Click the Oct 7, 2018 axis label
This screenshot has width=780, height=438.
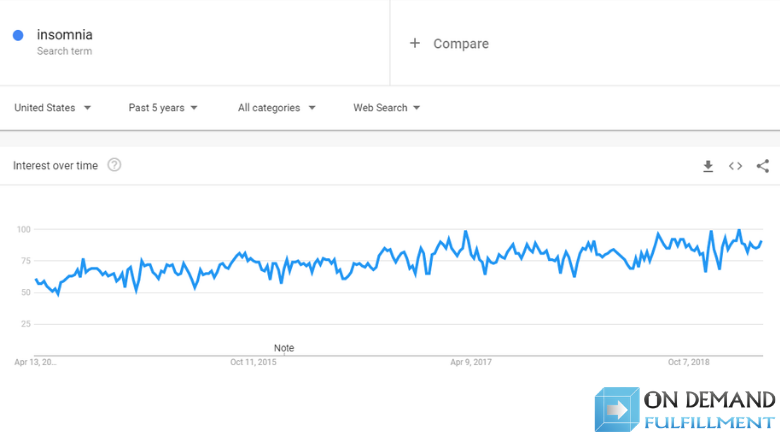pos(688,362)
